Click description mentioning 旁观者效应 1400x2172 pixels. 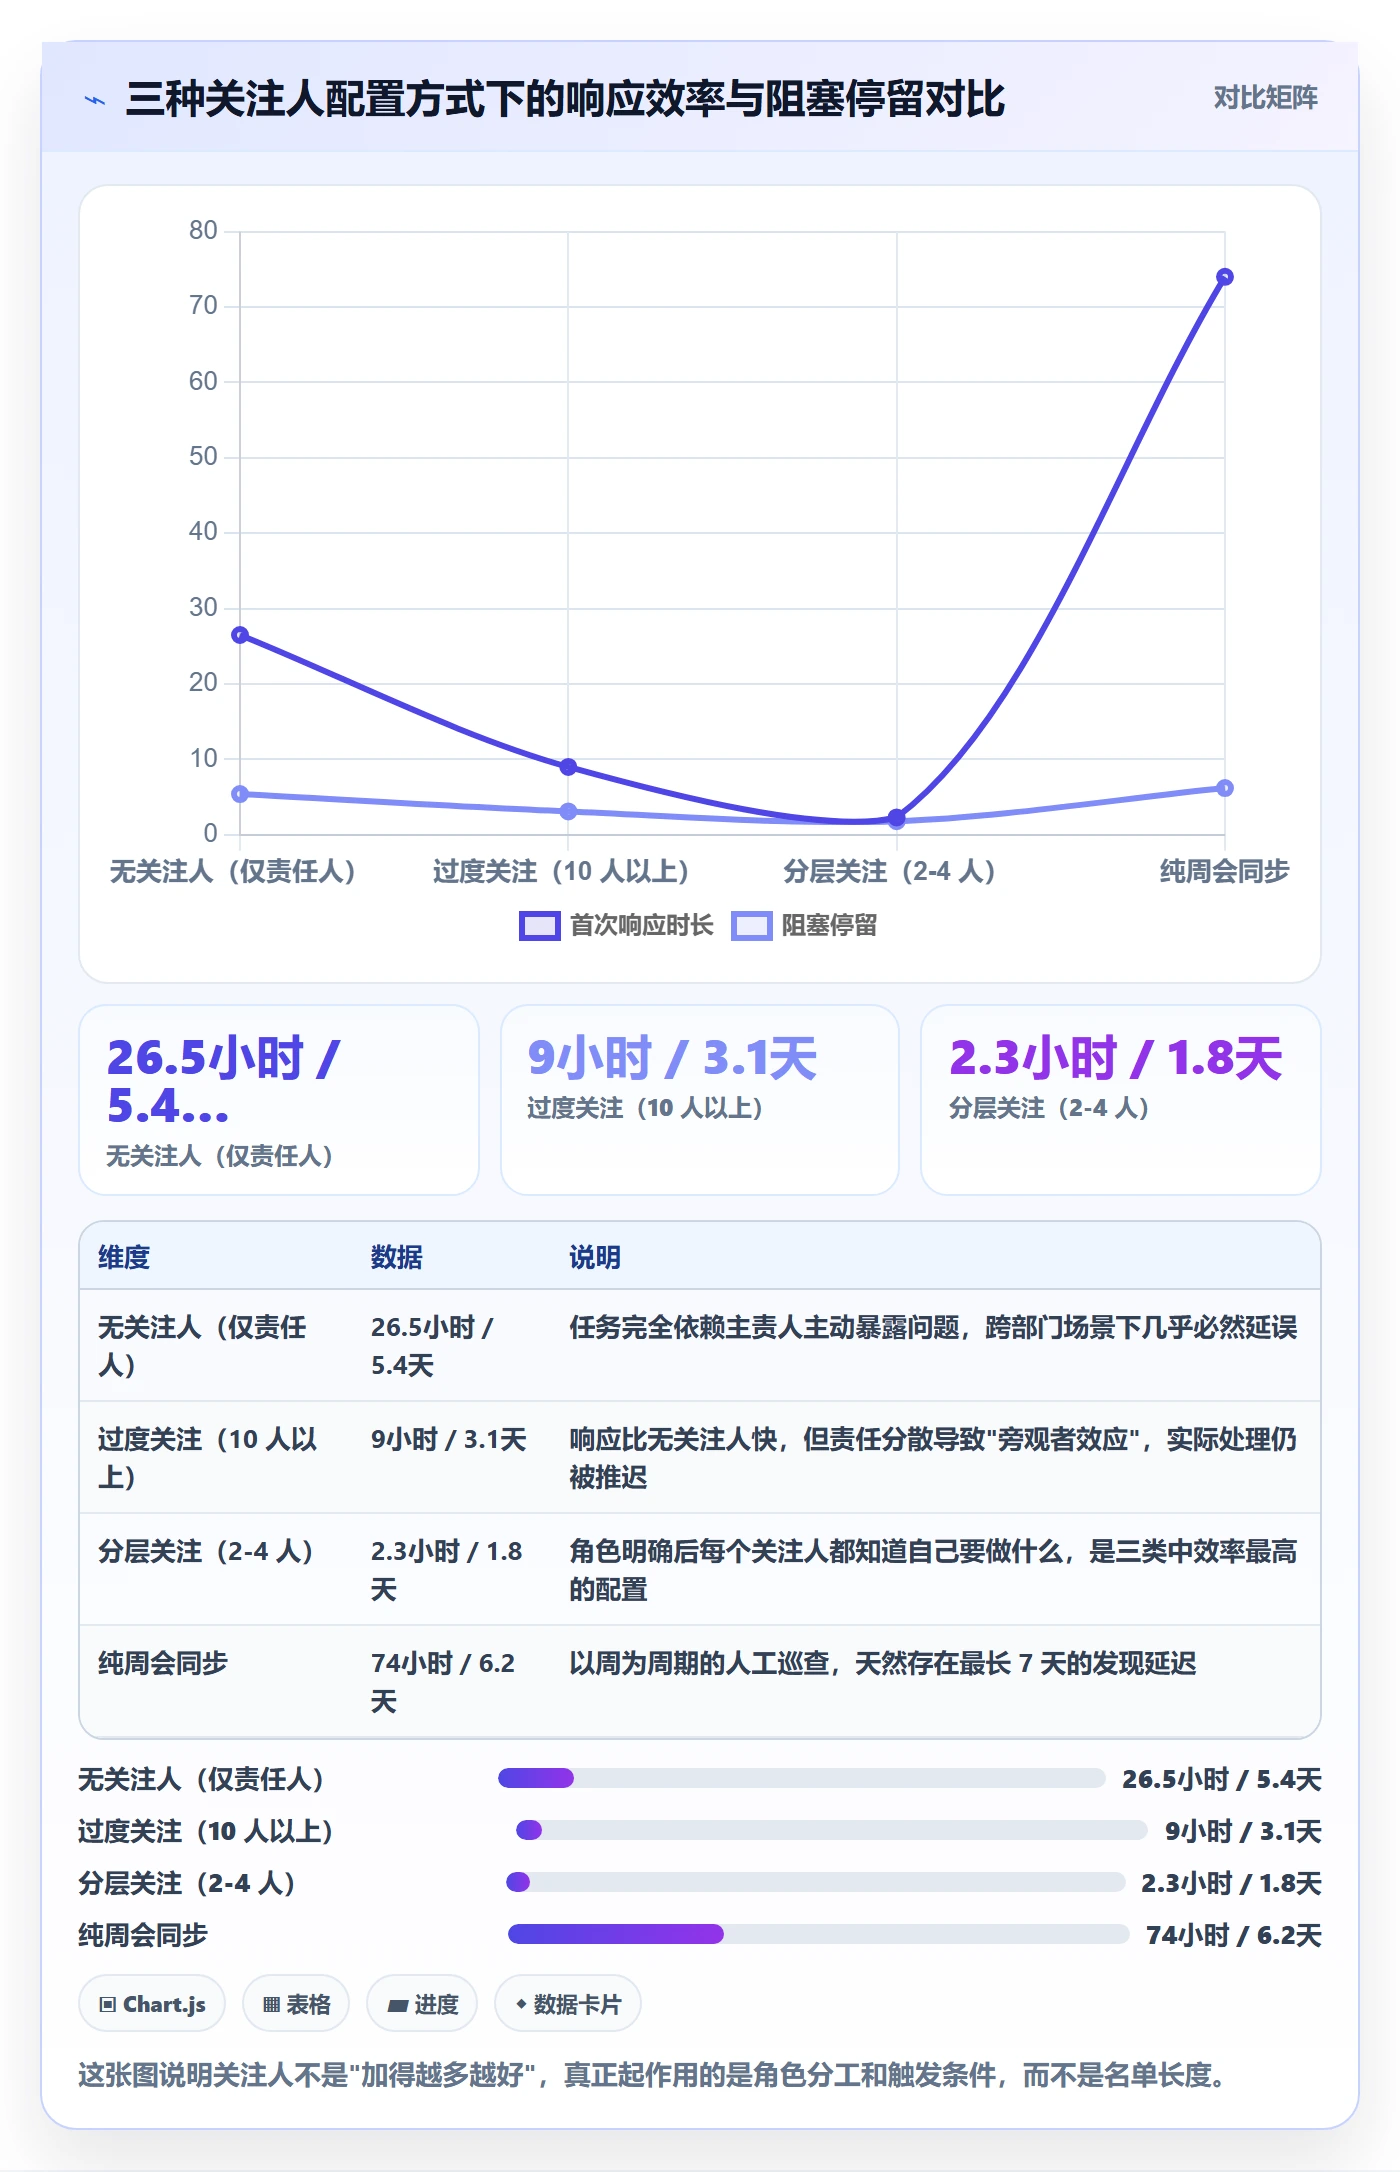click(933, 1458)
